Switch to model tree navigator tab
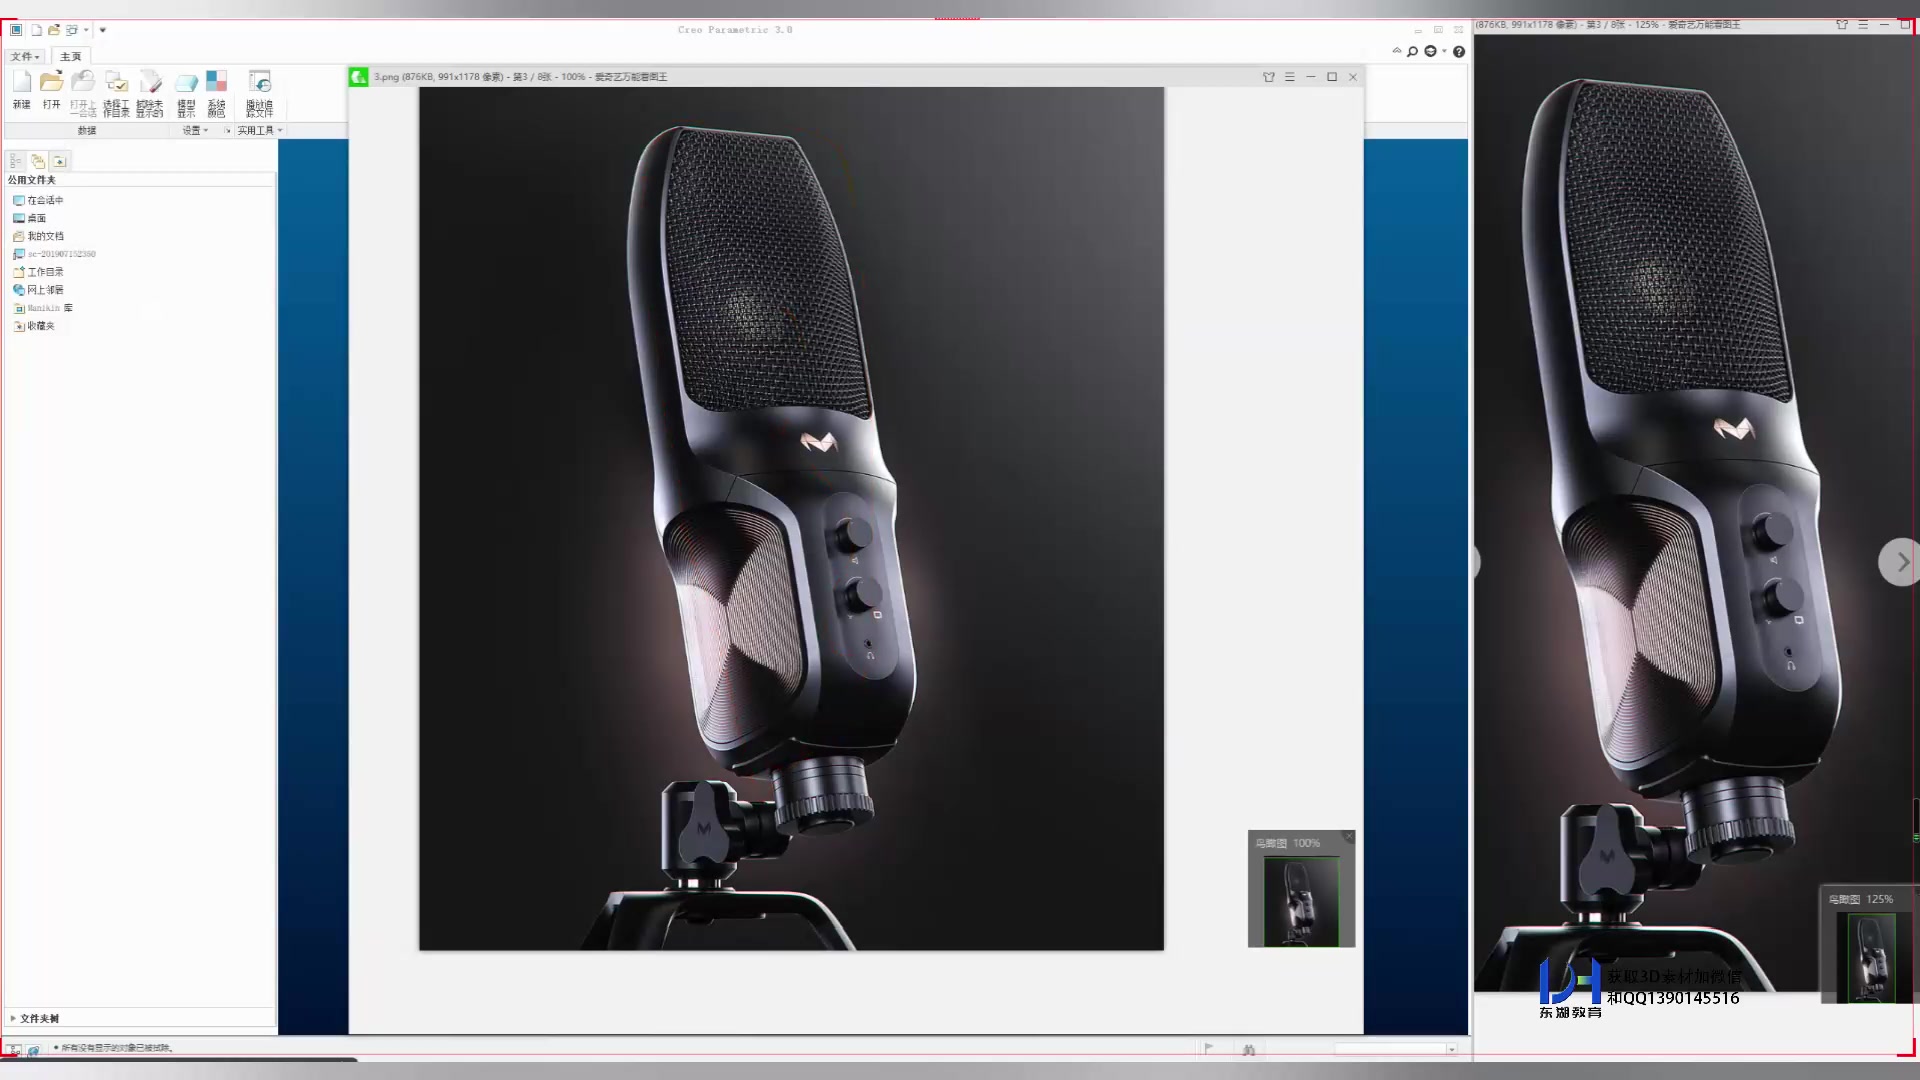This screenshot has width=1920, height=1080. 16,161
